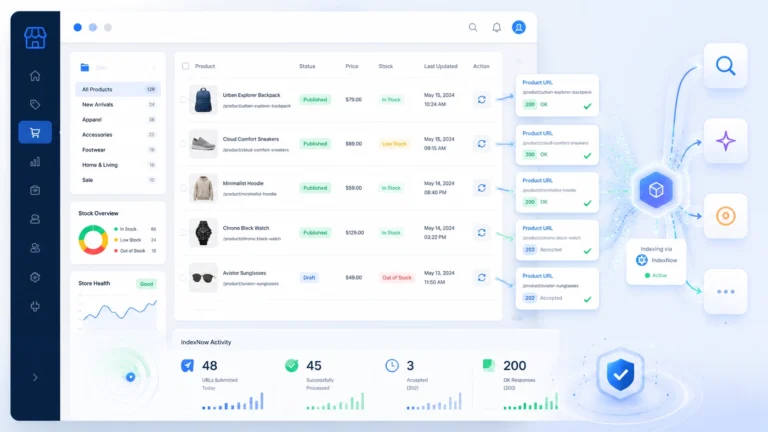The height and width of the screenshot is (432, 768).
Task: Select Home & Living category
Action: point(118,165)
